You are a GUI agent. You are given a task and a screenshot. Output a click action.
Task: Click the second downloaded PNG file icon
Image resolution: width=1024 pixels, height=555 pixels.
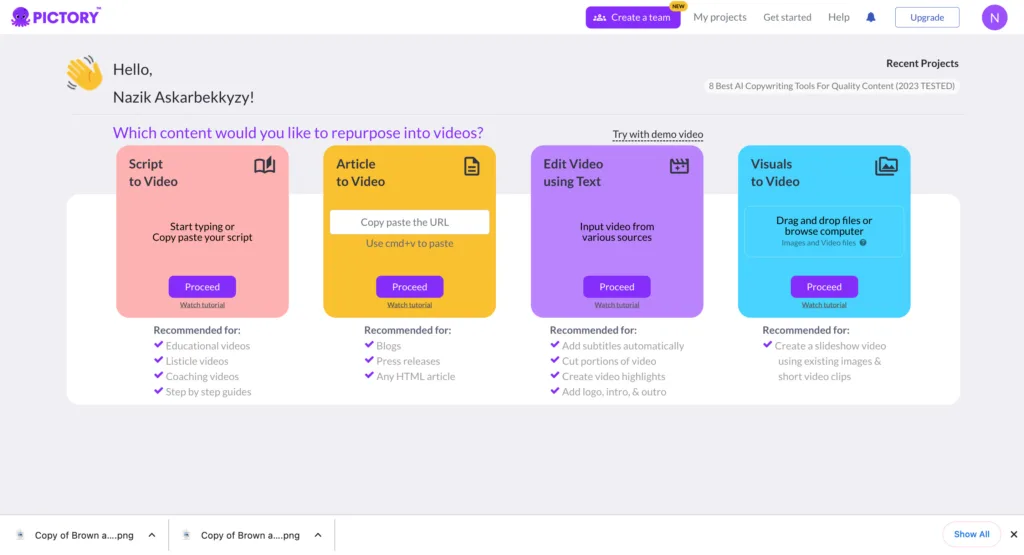pos(186,535)
